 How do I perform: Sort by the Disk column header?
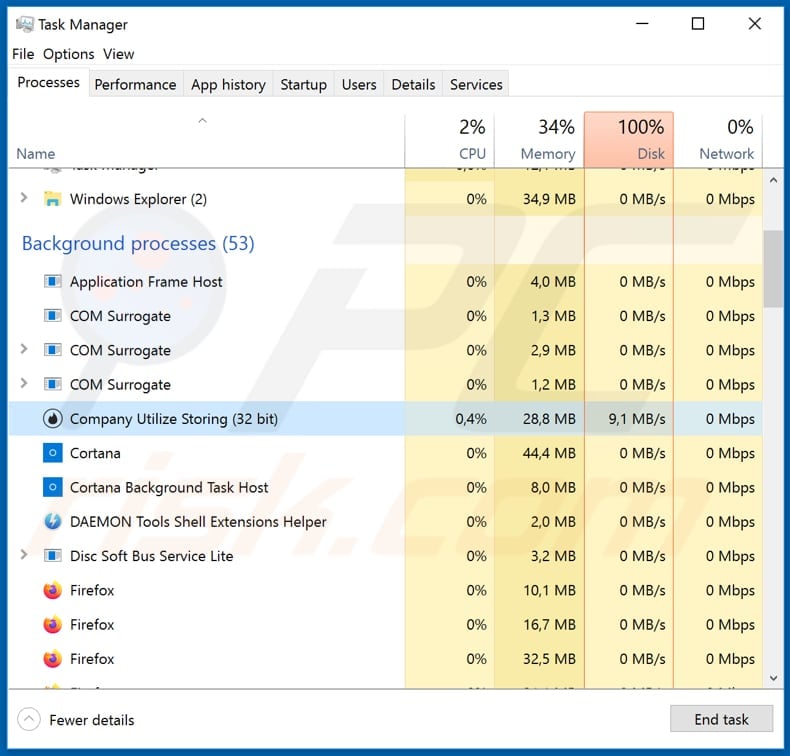pyautogui.click(x=629, y=140)
